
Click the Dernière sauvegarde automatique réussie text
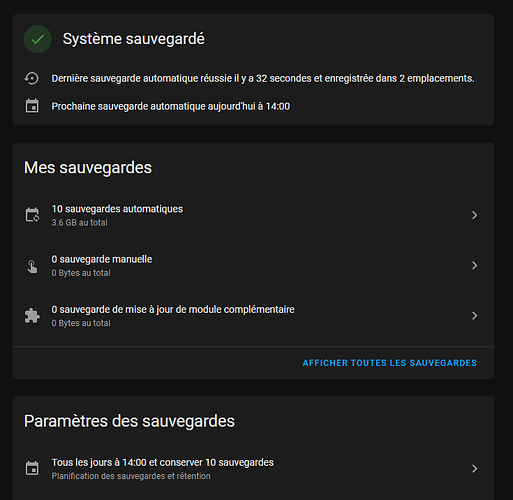tap(263, 79)
